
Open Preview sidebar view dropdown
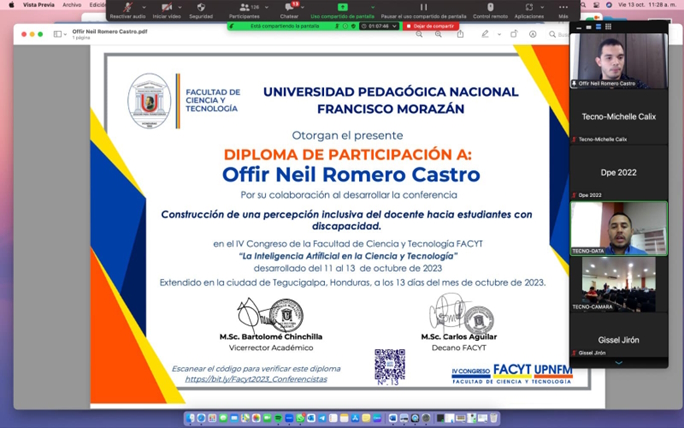point(62,34)
